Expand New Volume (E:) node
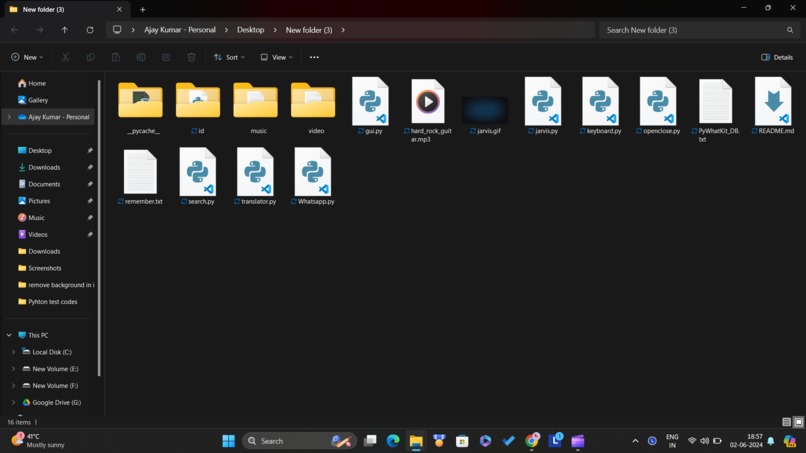 13,369
